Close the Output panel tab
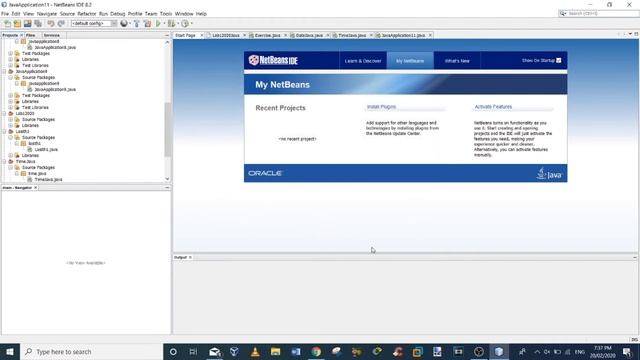The width and height of the screenshot is (640, 360). [x=190, y=258]
